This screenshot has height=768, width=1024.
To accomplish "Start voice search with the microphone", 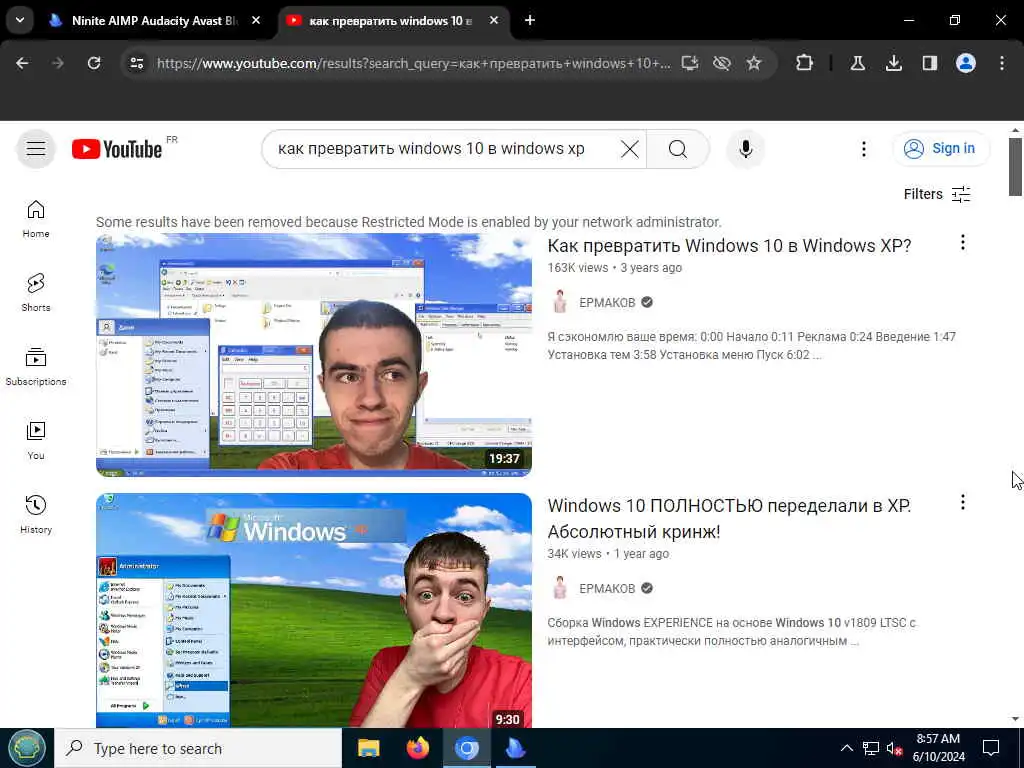I will click(x=746, y=149).
